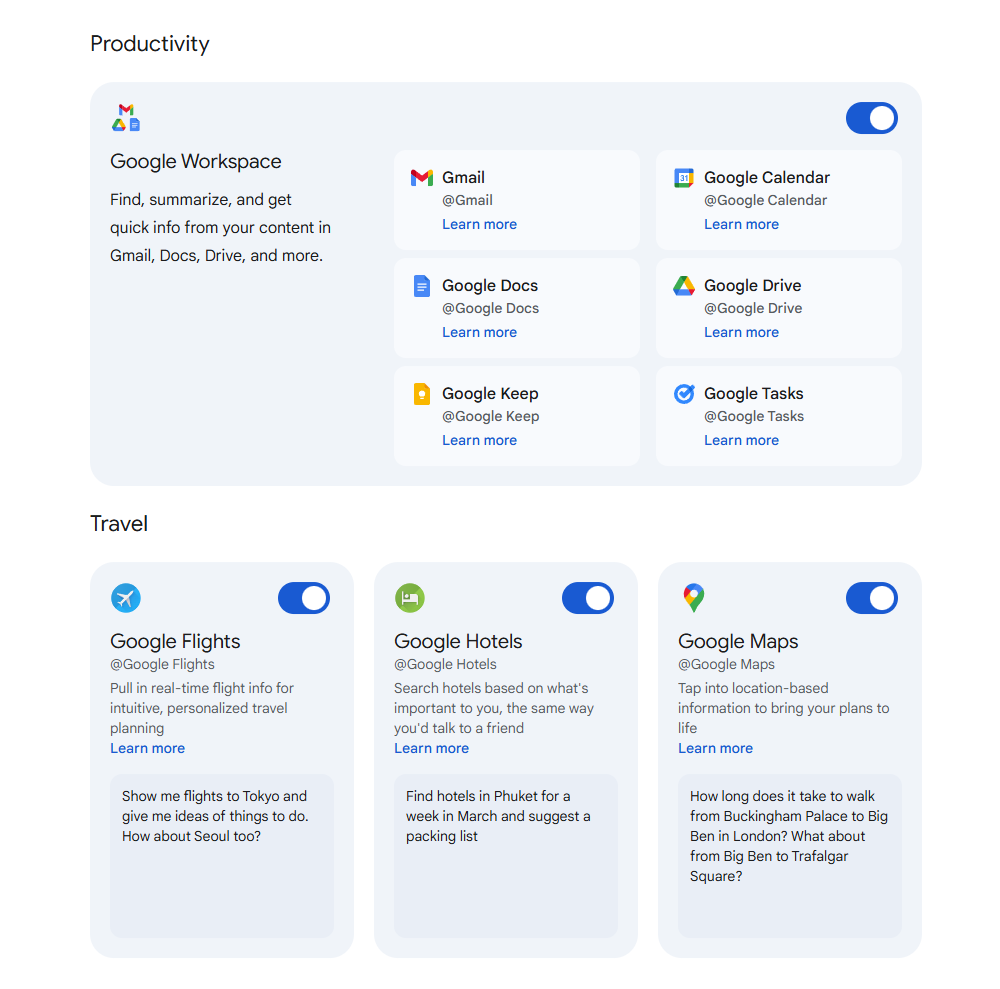
Task: Click the 'Search hotels based on' description
Action: 494,708
